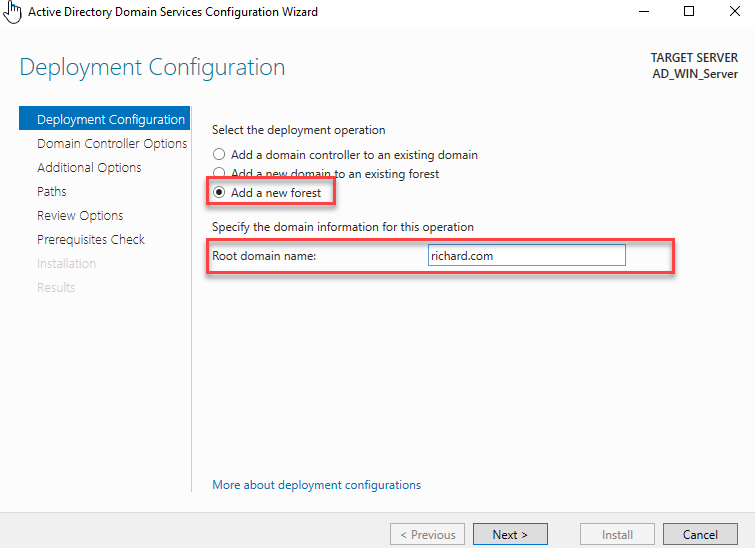Open the Additional Options step
The height and width of the screenshot is (548, 755).
[89, 168]
